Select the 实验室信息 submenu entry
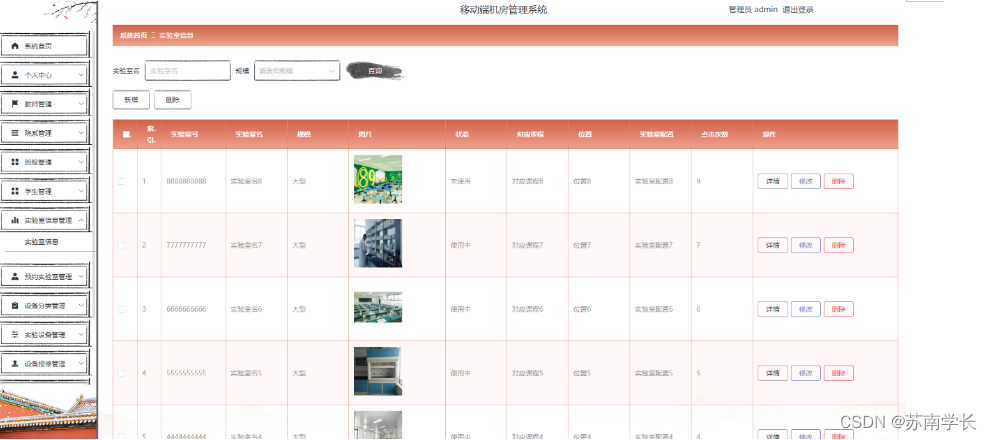Screen dimensions: 992x440 coord(42,242)
